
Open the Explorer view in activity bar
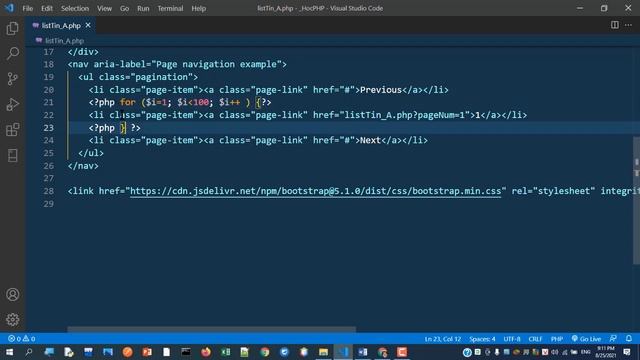click(13, 28)
